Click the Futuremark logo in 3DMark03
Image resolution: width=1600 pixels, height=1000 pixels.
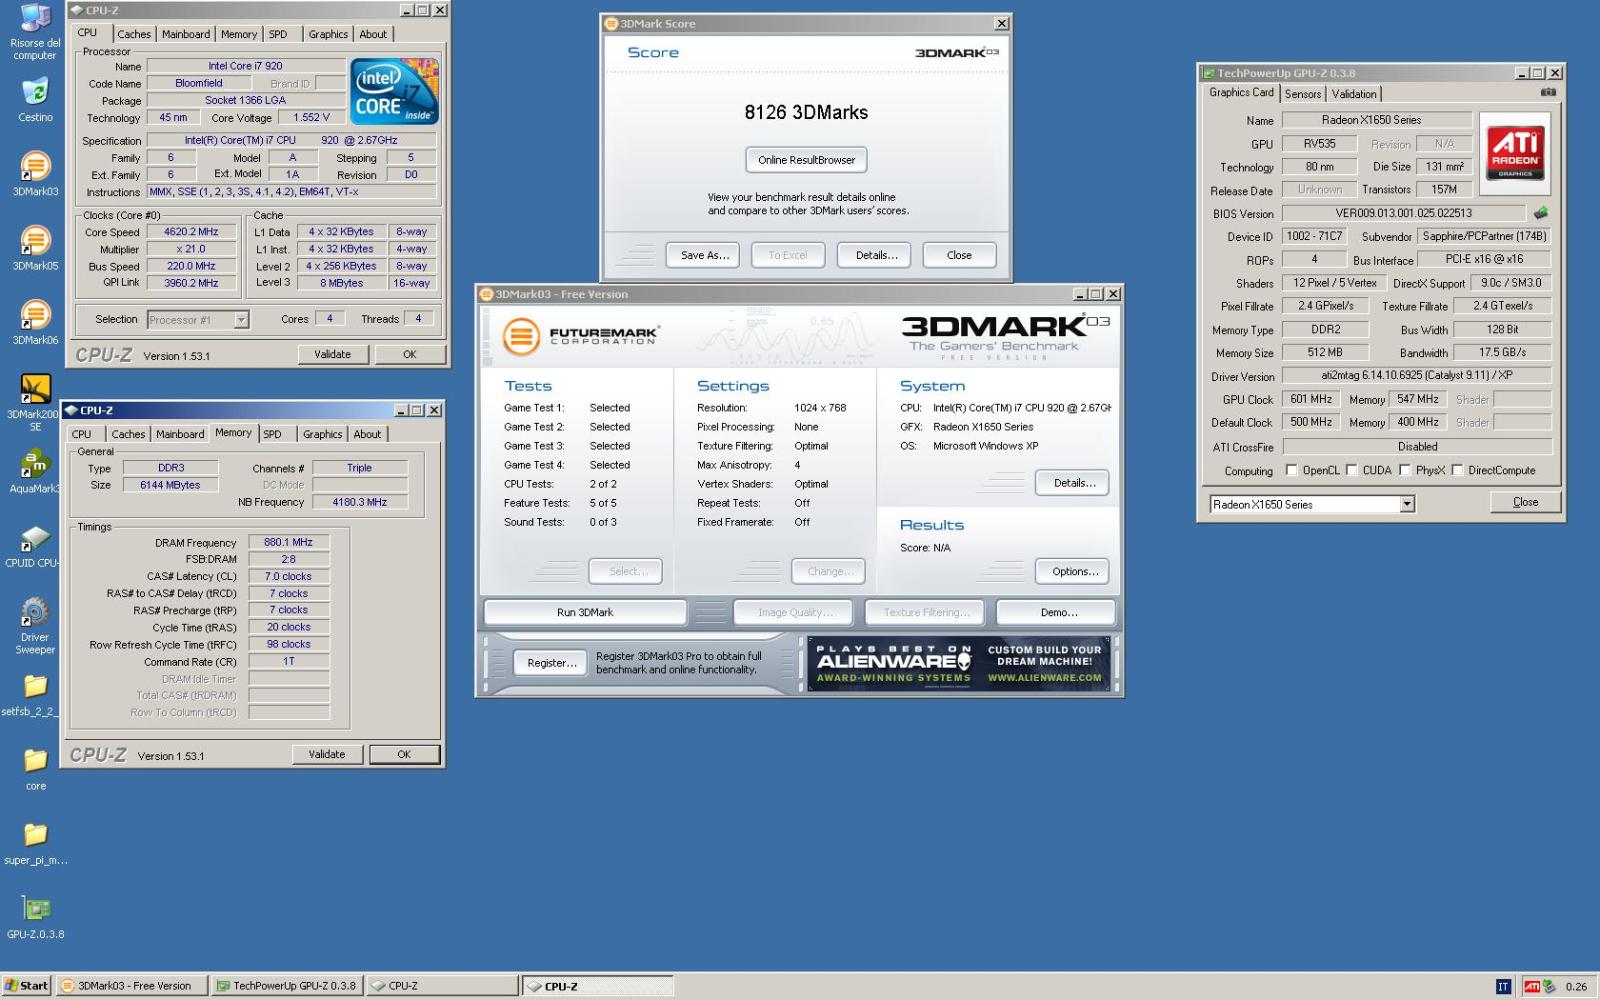point(580,336)
